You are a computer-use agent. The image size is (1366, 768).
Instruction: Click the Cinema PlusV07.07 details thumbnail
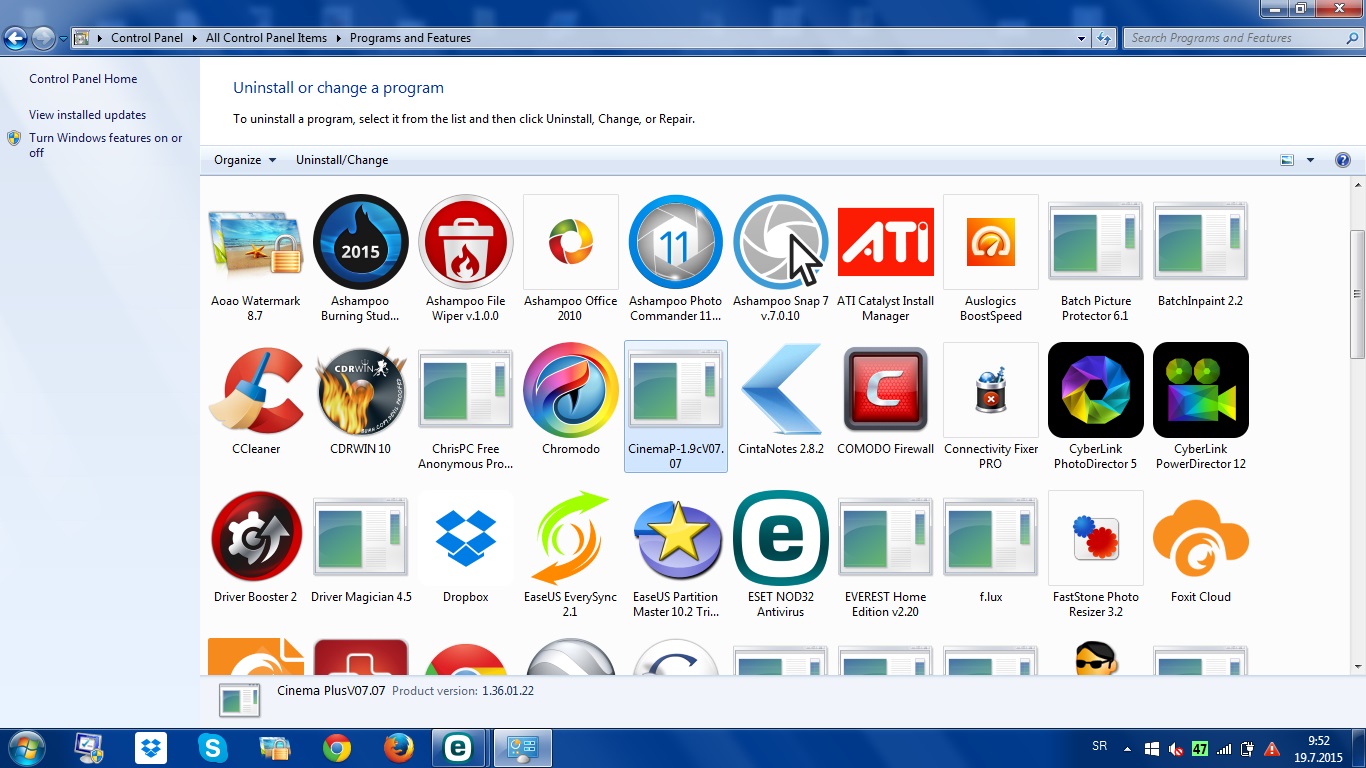[240, 700]
